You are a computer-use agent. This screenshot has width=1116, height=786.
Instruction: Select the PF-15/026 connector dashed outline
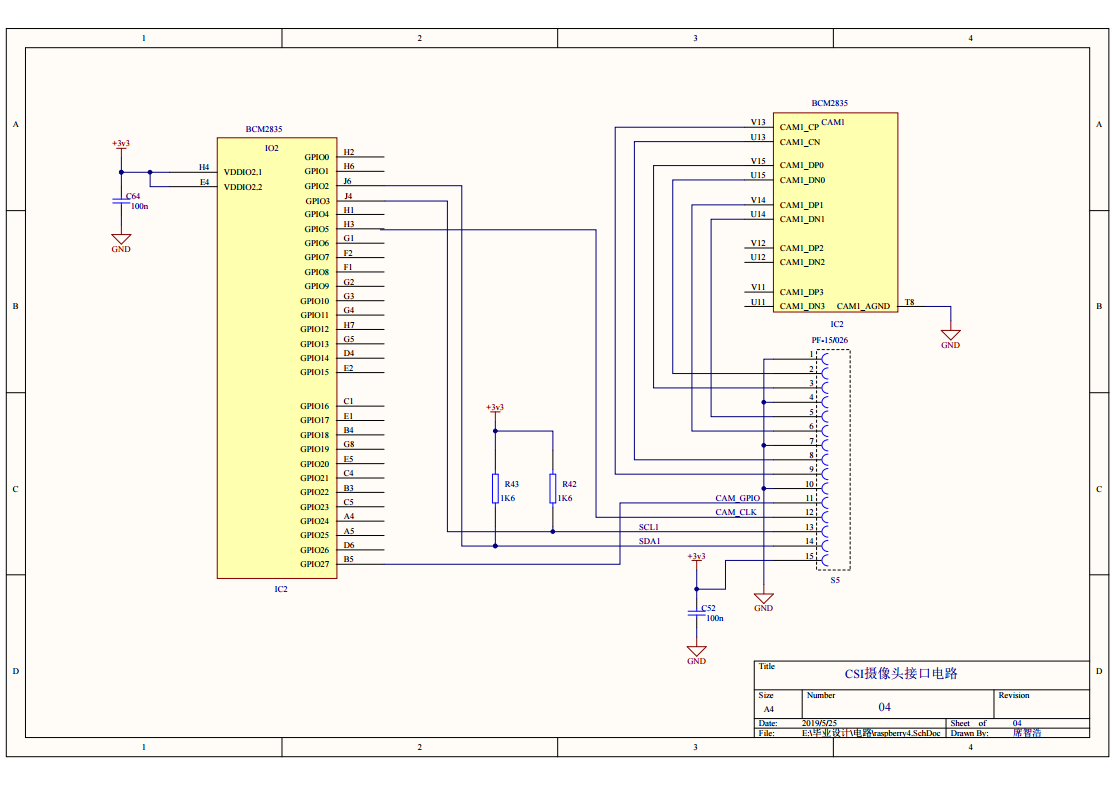tap(833, 460)
